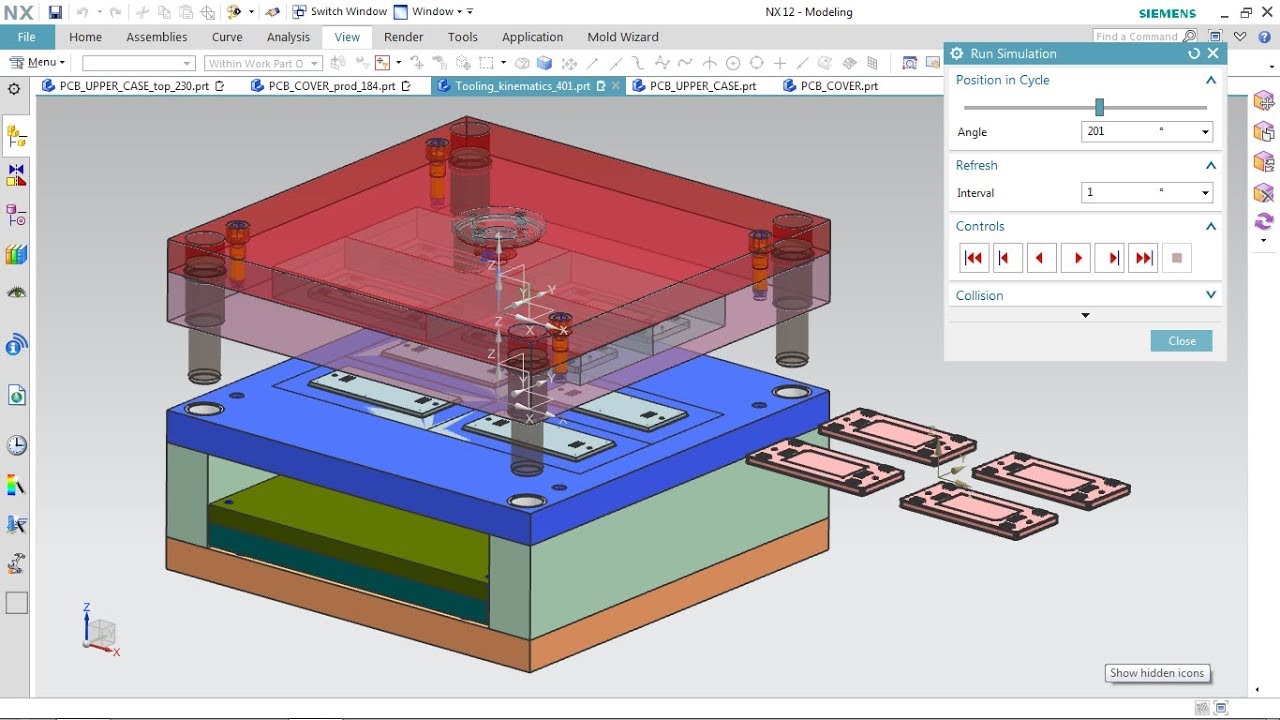Switch to the Tools ribbon tab

click(x=462, y=37)
